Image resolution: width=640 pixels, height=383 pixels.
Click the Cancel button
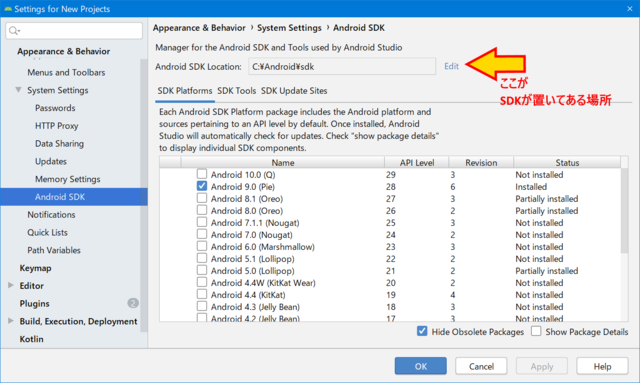(481, 366)
